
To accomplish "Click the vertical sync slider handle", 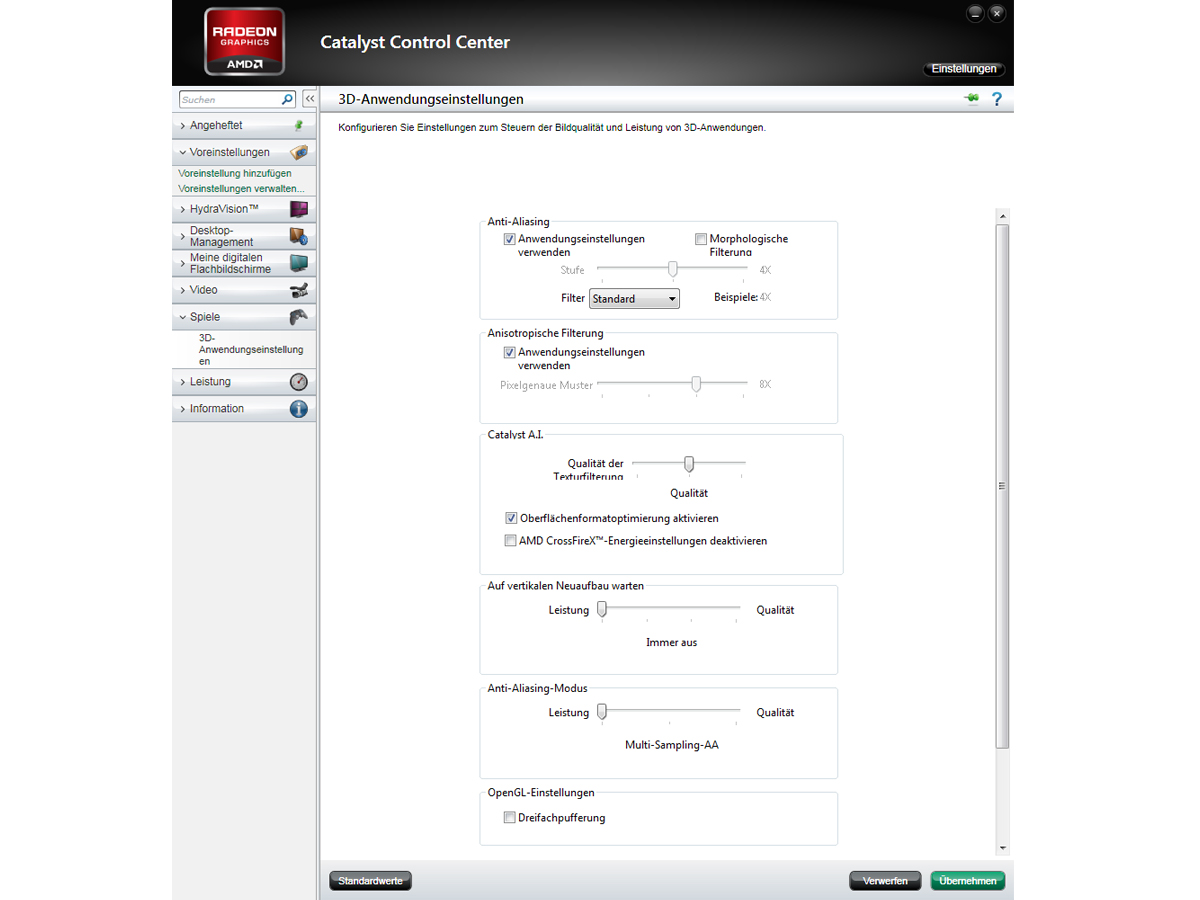I will [602, 608].
